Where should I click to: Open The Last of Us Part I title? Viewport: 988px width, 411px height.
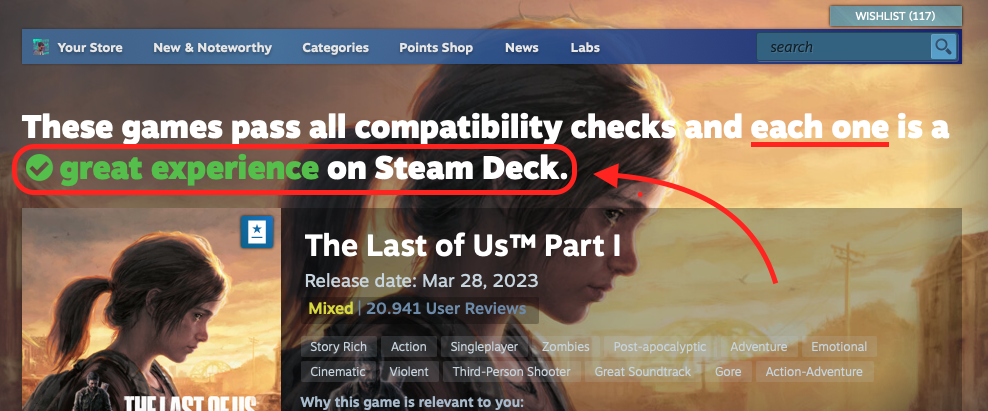[x=462, y=246]
